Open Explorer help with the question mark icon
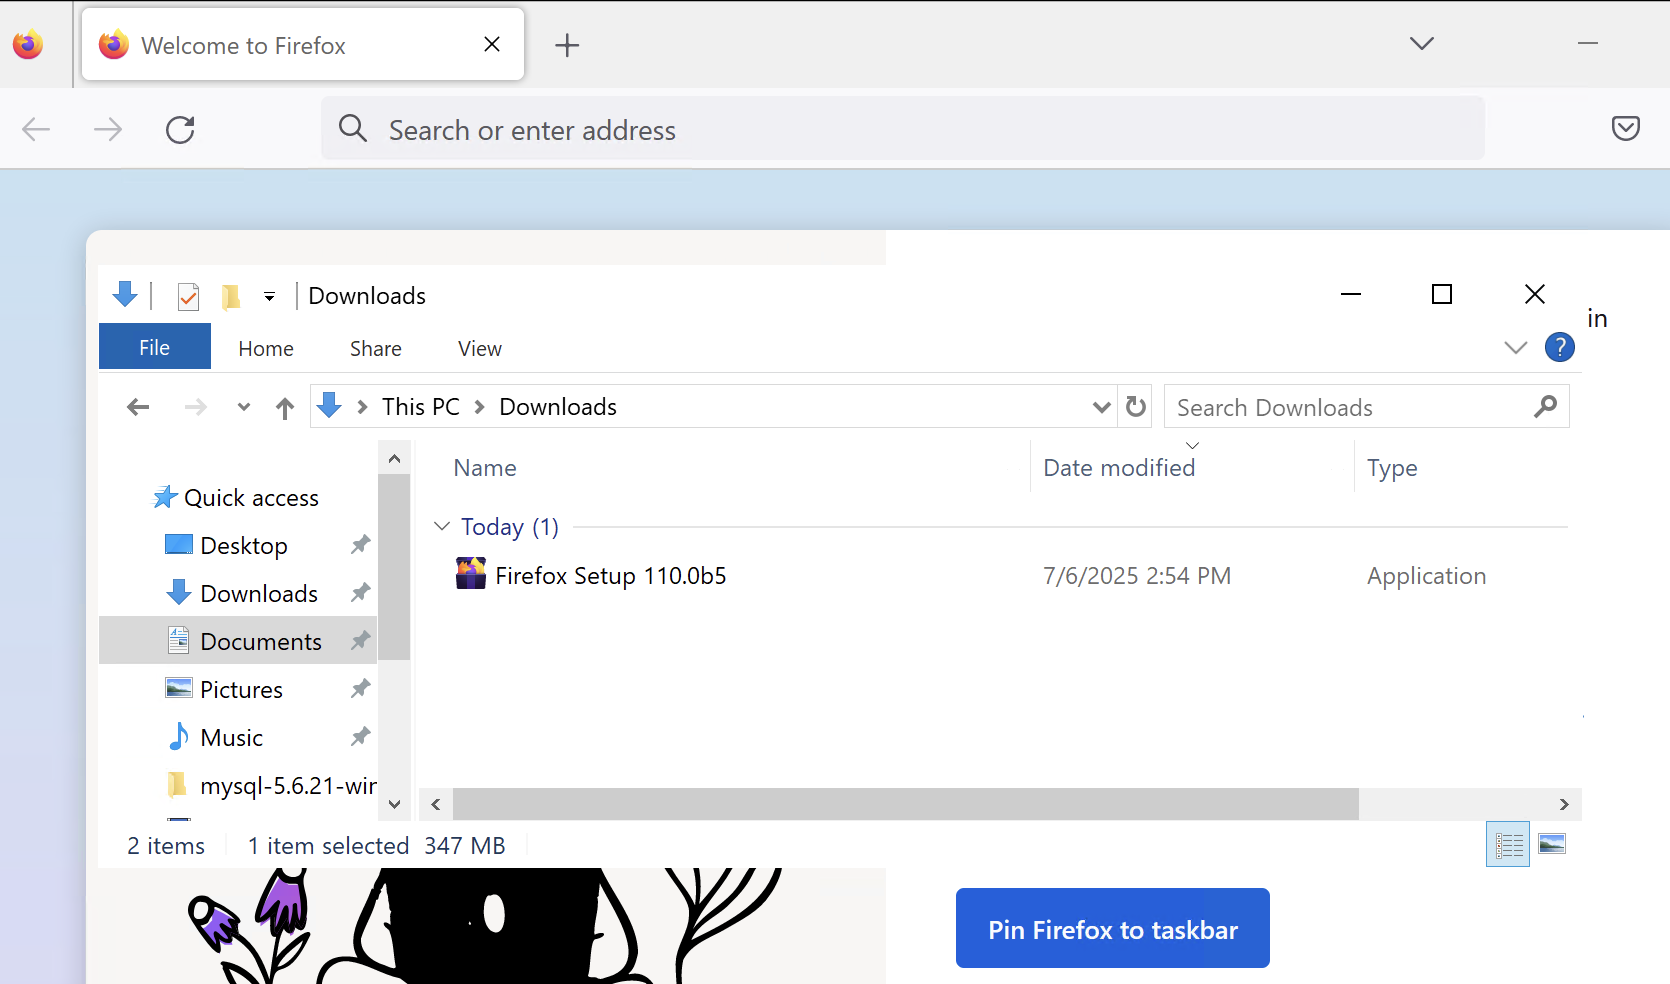Viewport: 1670px width, 984px height. (1559, 347)
